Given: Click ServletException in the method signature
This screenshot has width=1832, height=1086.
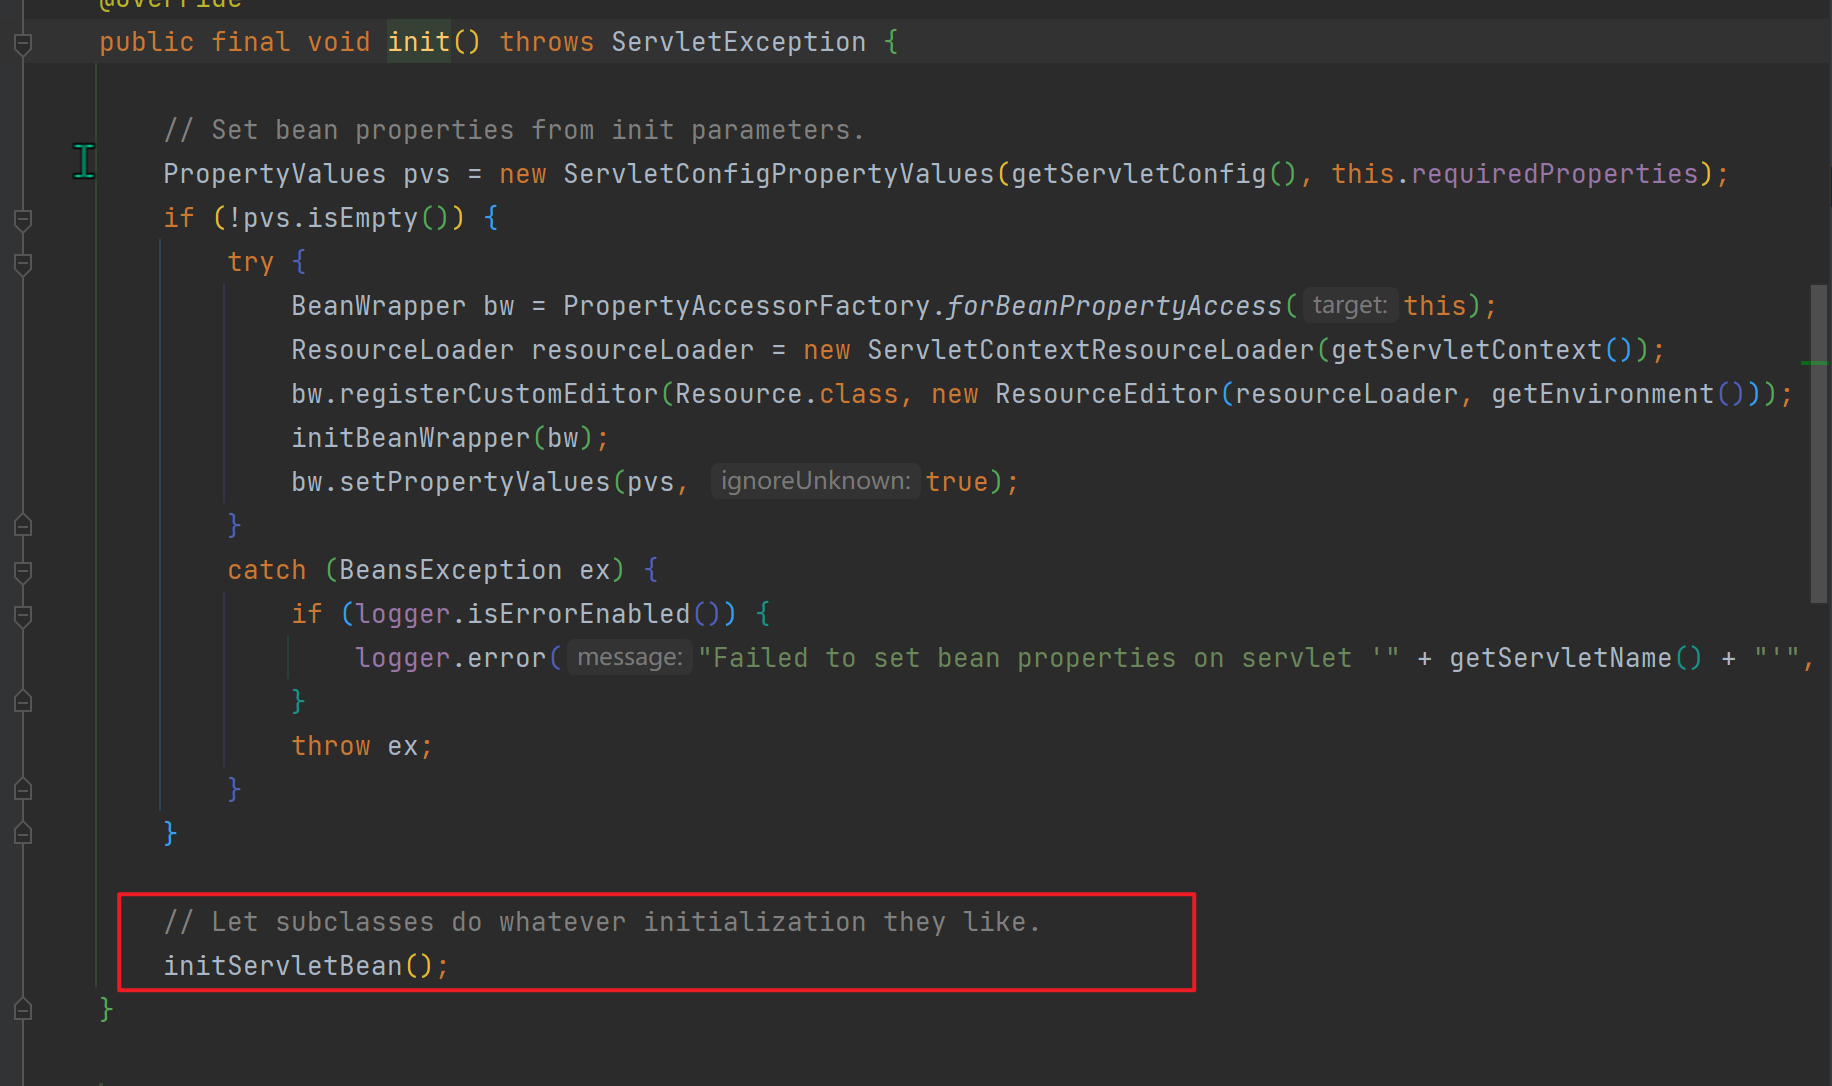Looking at the screenshot, I should (x=738, y=42).
